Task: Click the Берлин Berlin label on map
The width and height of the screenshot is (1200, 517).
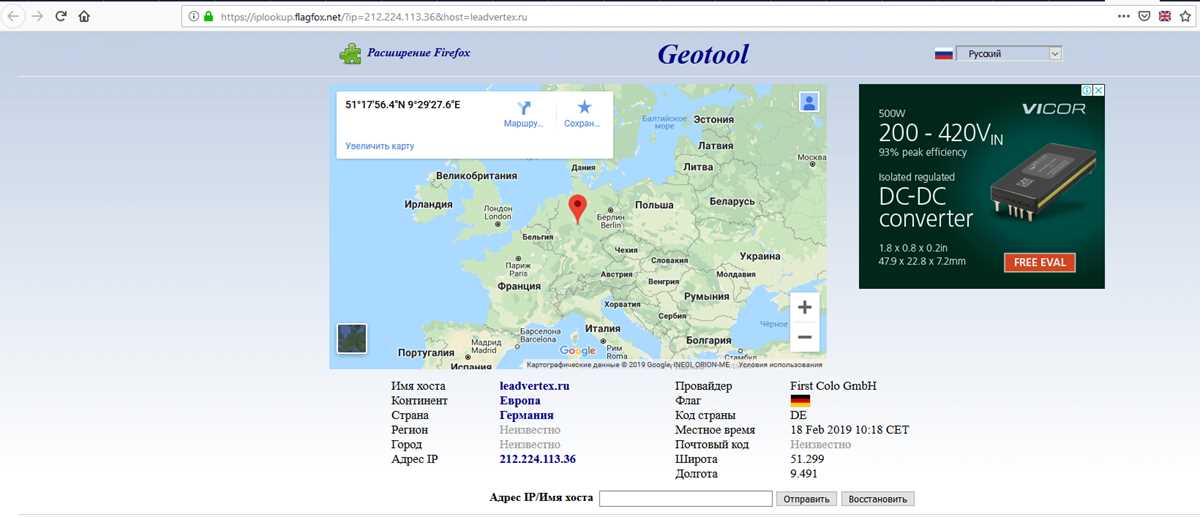Action: pos(611,221)
